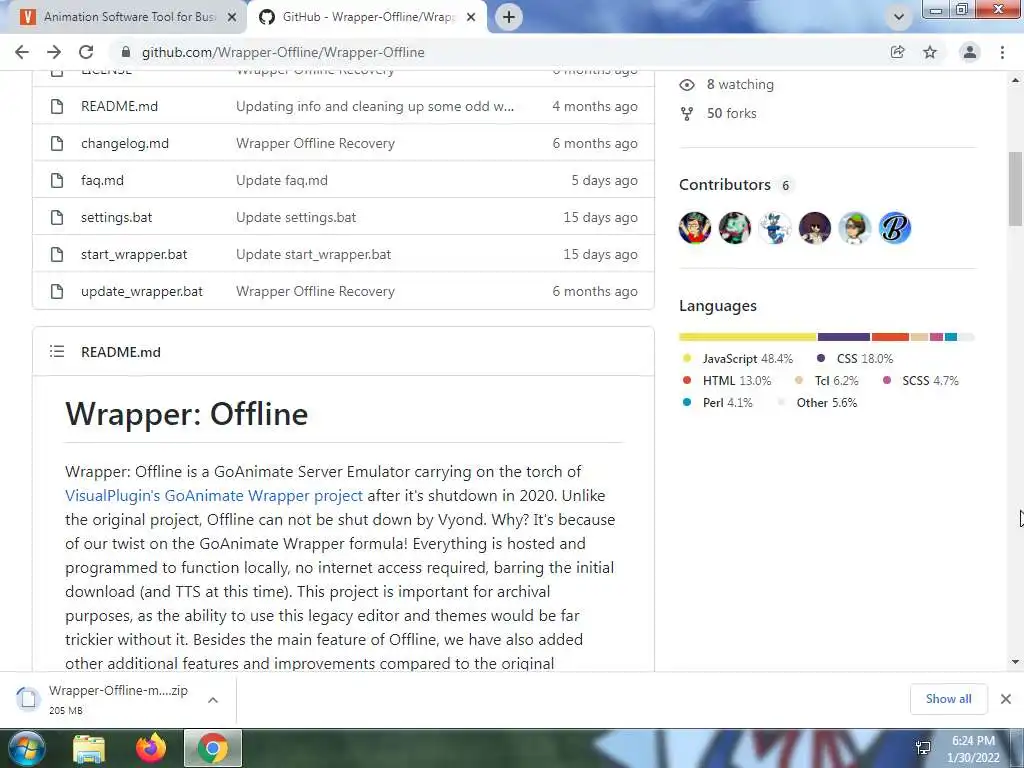Close the GitHub Wrapper-Offline tab

pos(471,17)
